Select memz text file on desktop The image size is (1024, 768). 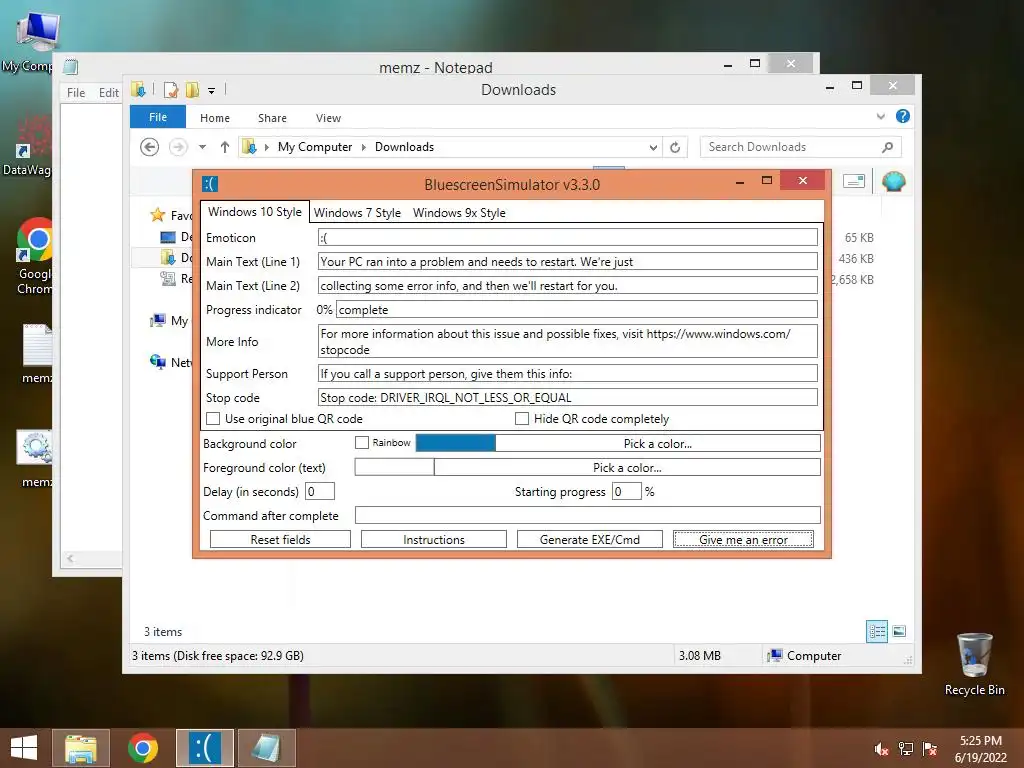tap(36, 353)
